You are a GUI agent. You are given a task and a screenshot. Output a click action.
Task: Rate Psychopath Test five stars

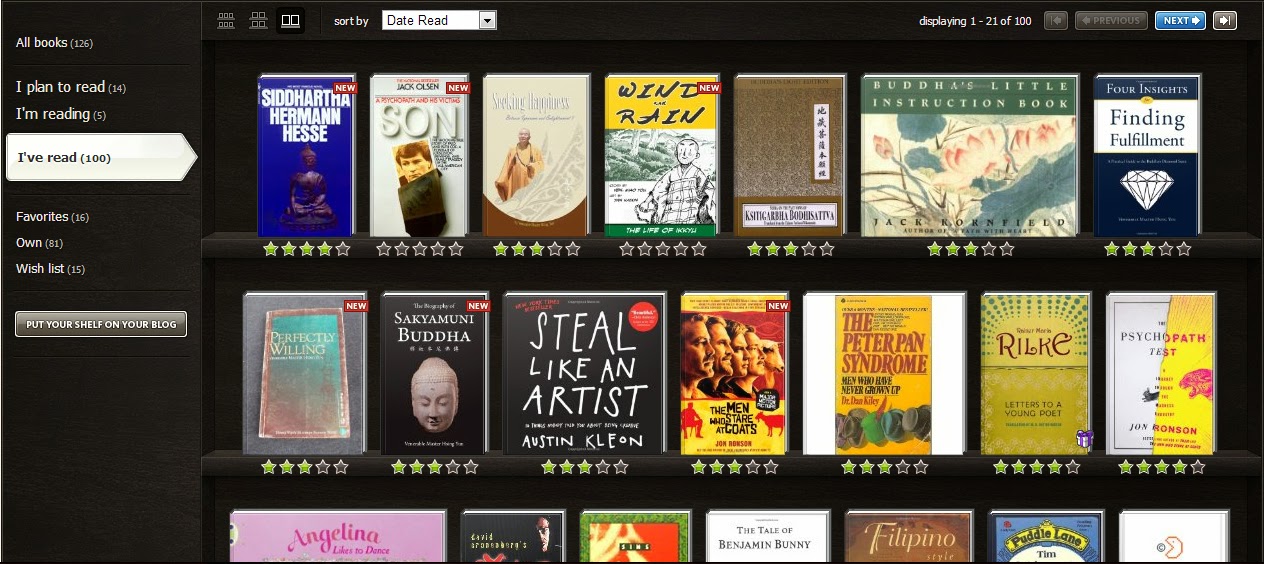[x=1198, y=467]
